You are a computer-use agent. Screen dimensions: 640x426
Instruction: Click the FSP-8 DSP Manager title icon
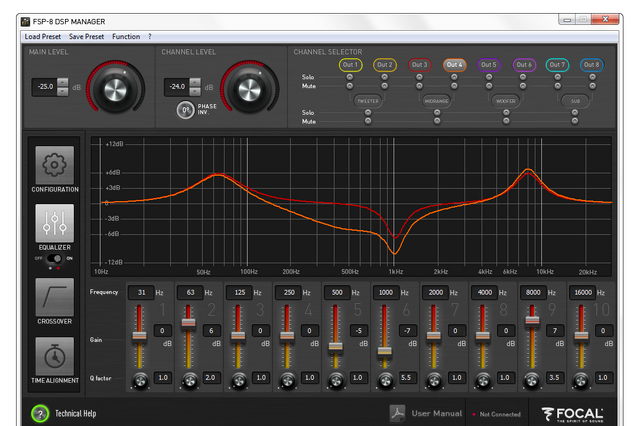pos(25,21)
